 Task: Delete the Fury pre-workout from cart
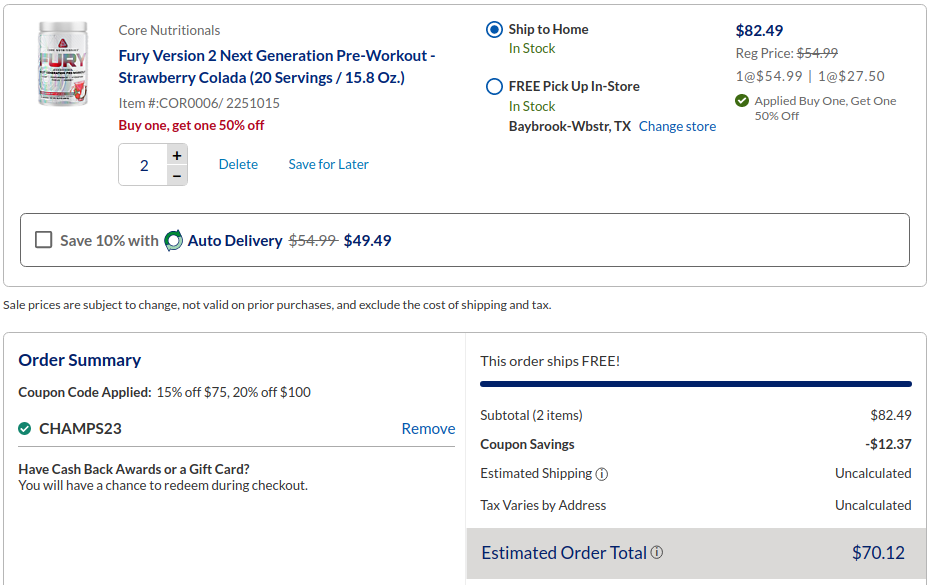[x=238, y=164]
